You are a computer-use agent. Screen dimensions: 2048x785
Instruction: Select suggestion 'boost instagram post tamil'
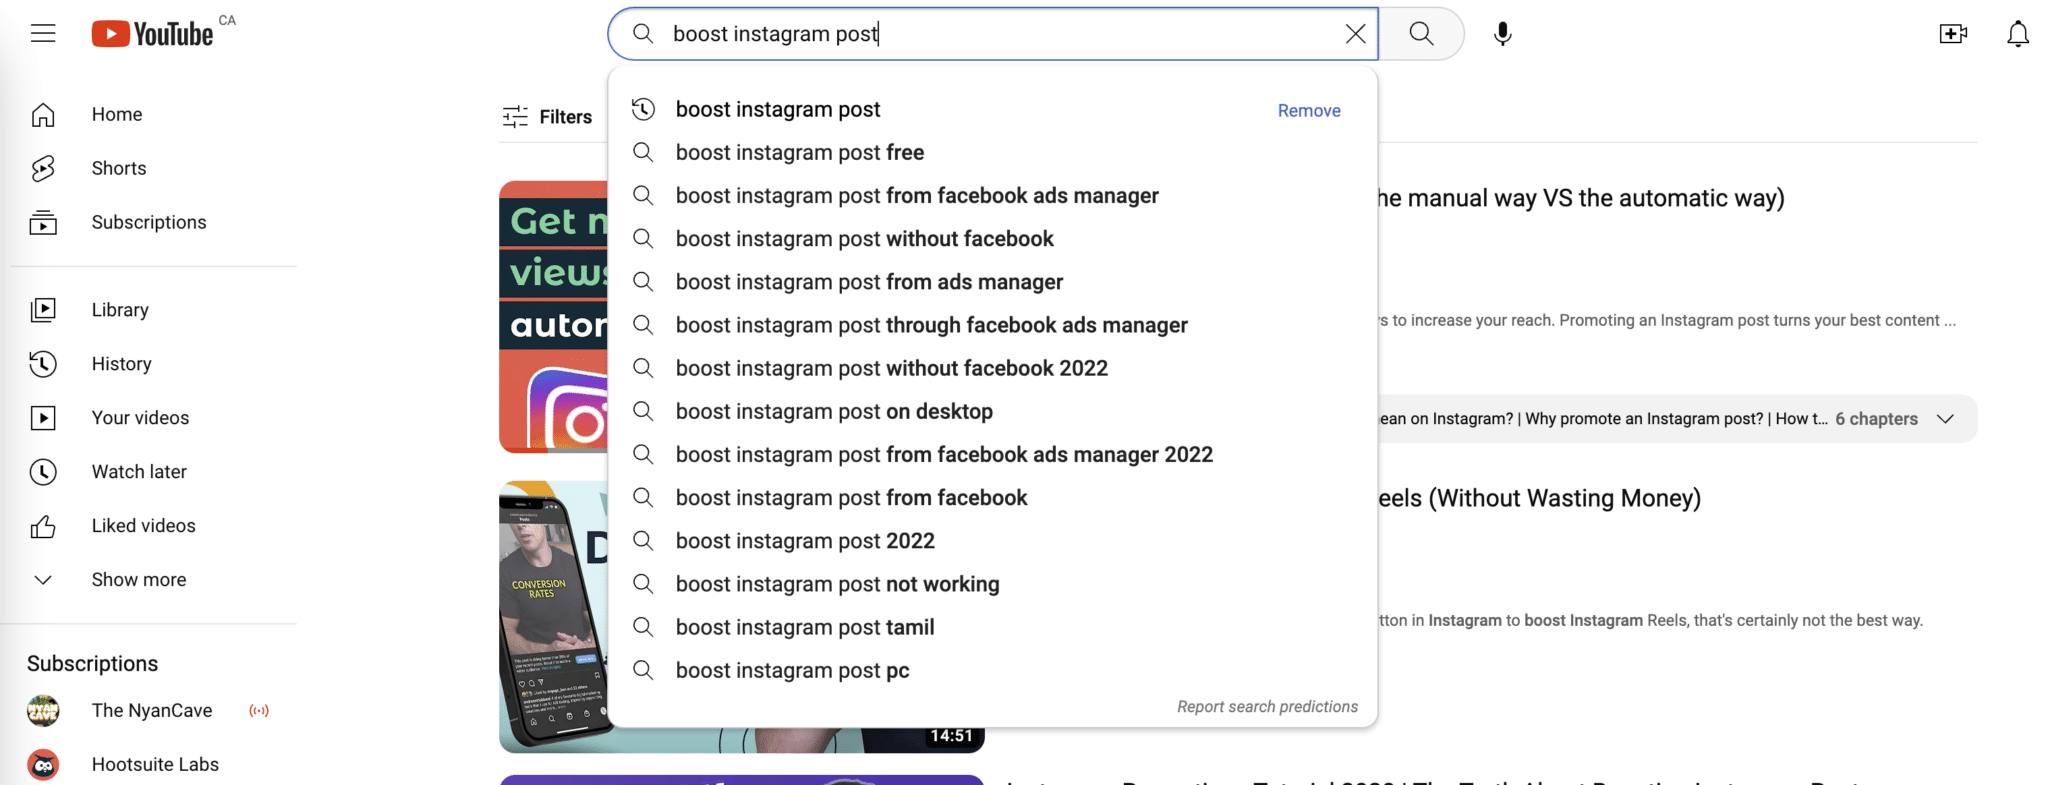point(992,627)
